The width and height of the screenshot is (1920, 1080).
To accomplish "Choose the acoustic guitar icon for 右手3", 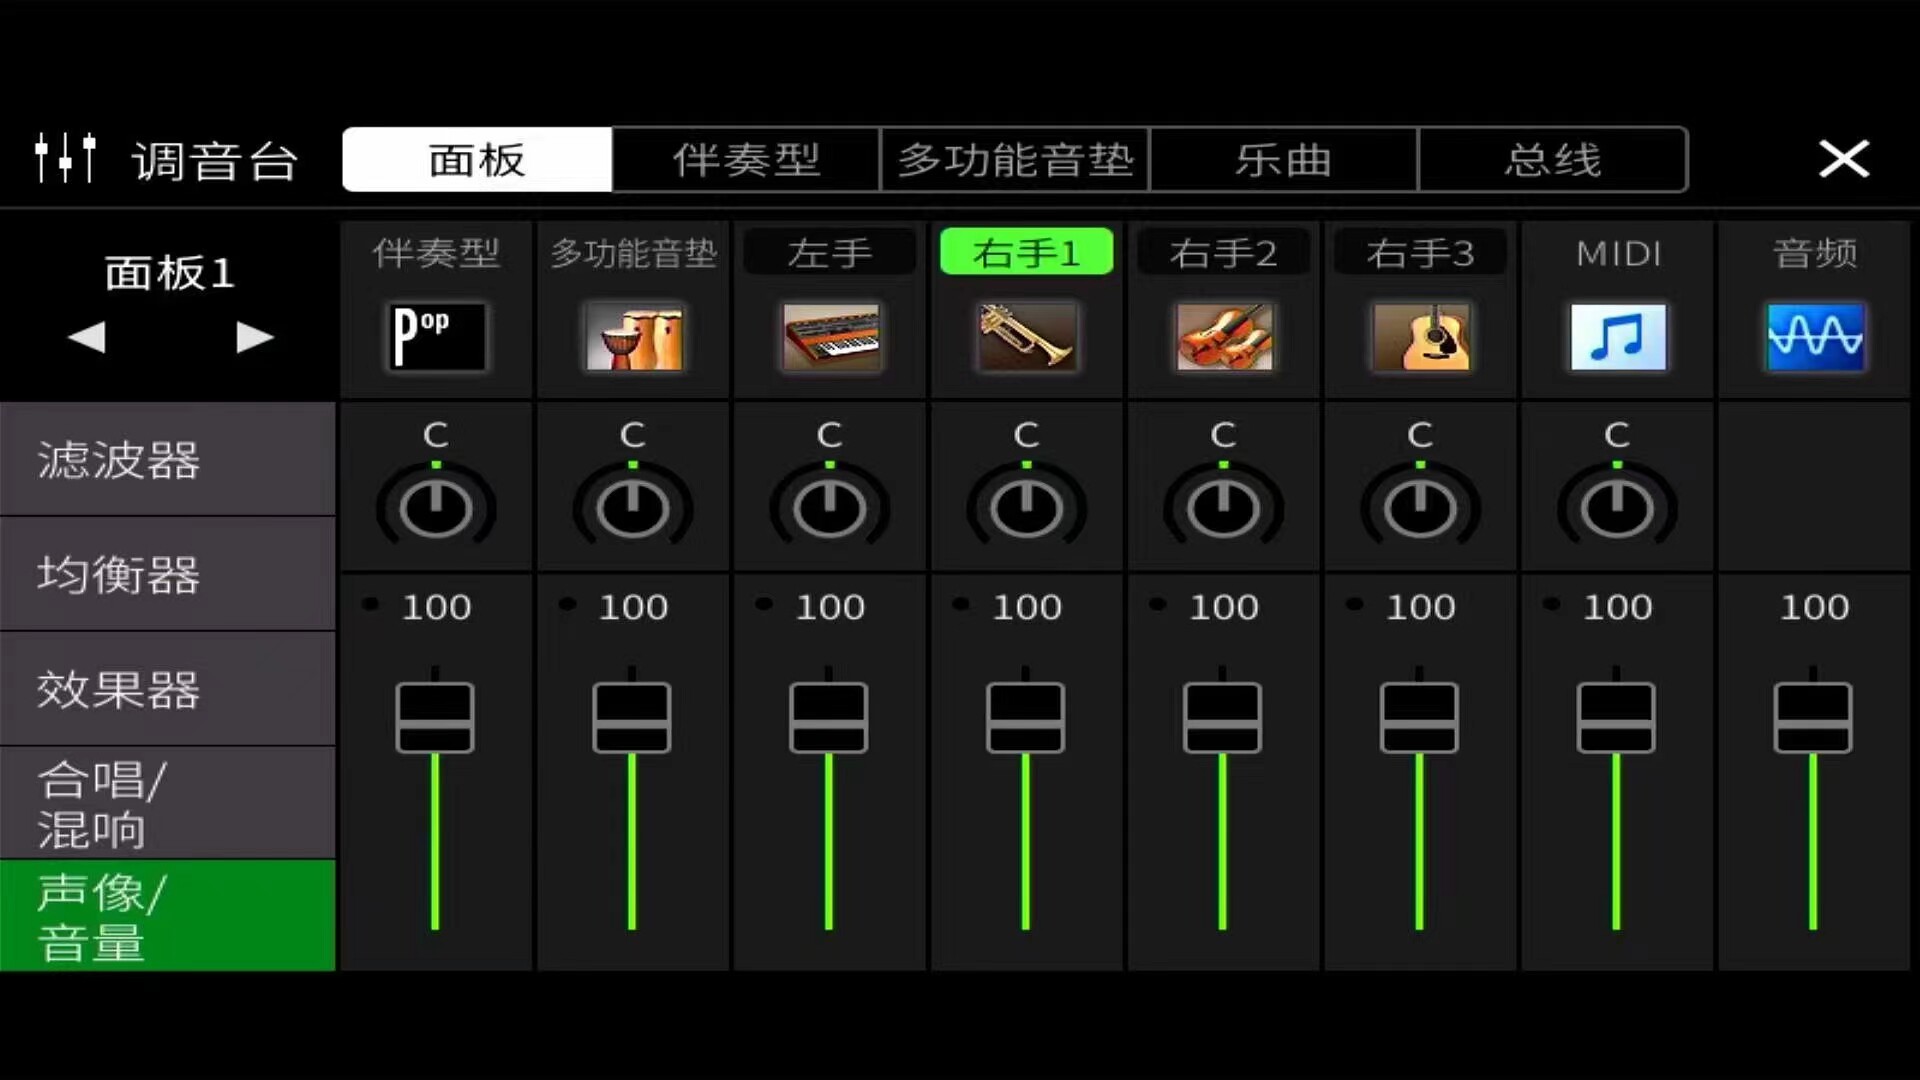I will 1421,337.
